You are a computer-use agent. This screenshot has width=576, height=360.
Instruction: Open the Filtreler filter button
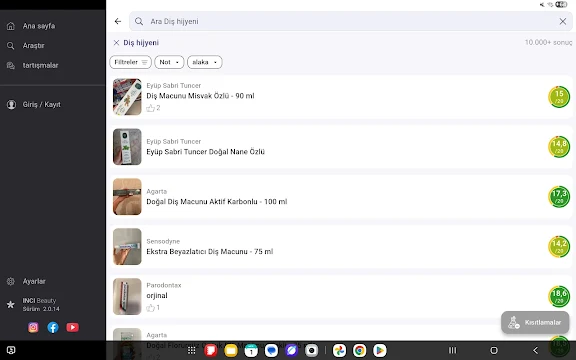tap(130, 62)
